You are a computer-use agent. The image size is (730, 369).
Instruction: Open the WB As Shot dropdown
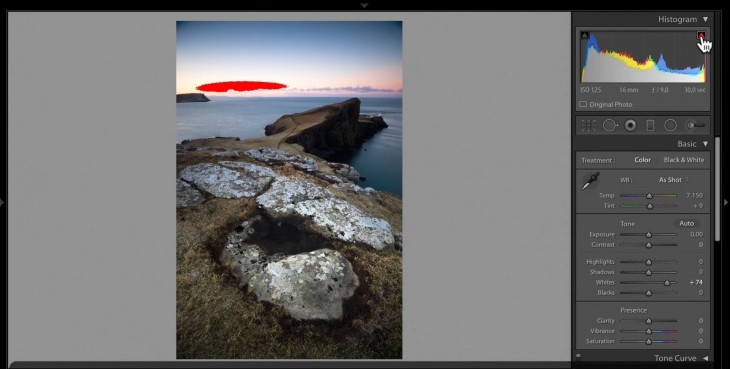pyautogui.click(x=674, y=180)
